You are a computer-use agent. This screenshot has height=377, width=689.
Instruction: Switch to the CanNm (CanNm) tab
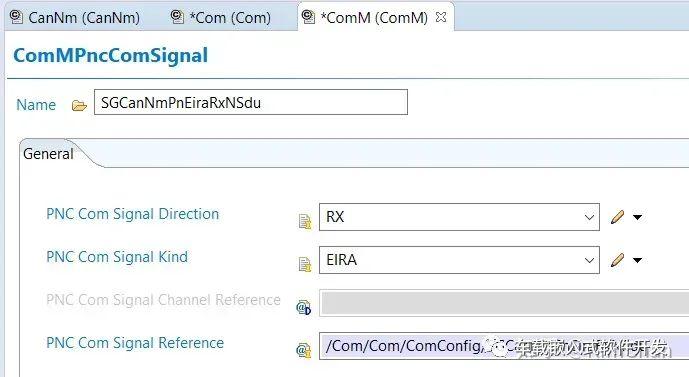[75, 18]
